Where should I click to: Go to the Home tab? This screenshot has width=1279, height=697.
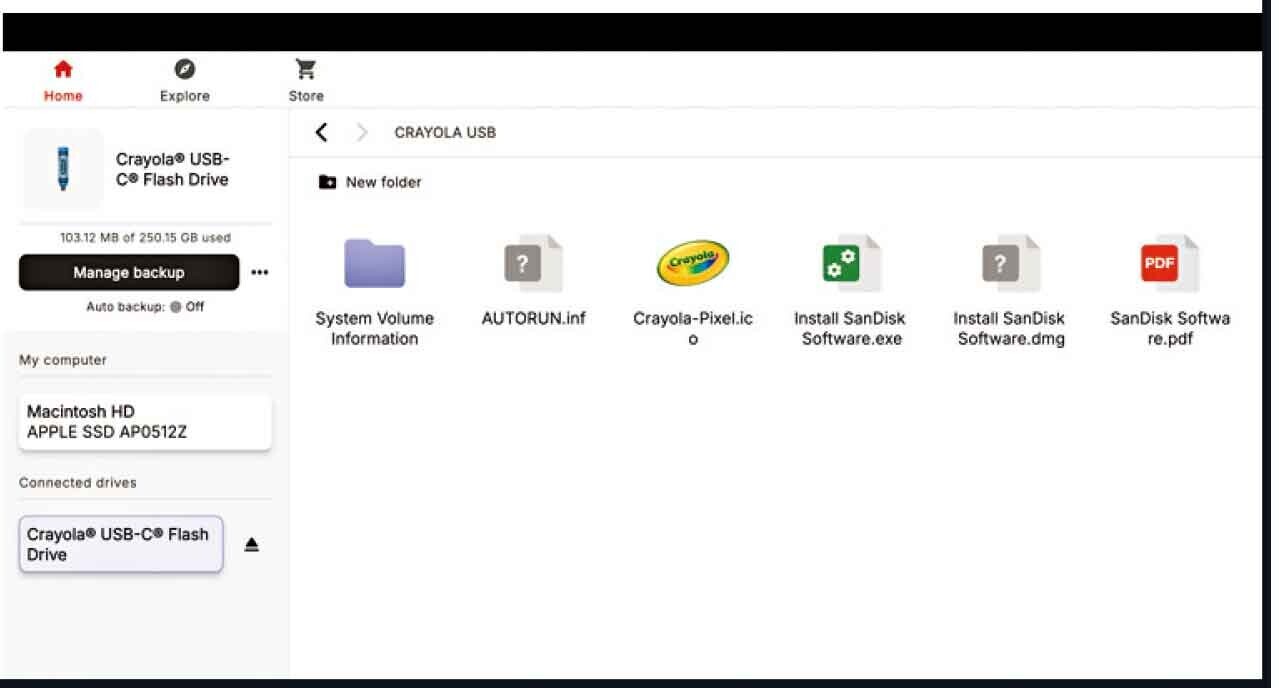pyautogui.click(x=63, y=81)
